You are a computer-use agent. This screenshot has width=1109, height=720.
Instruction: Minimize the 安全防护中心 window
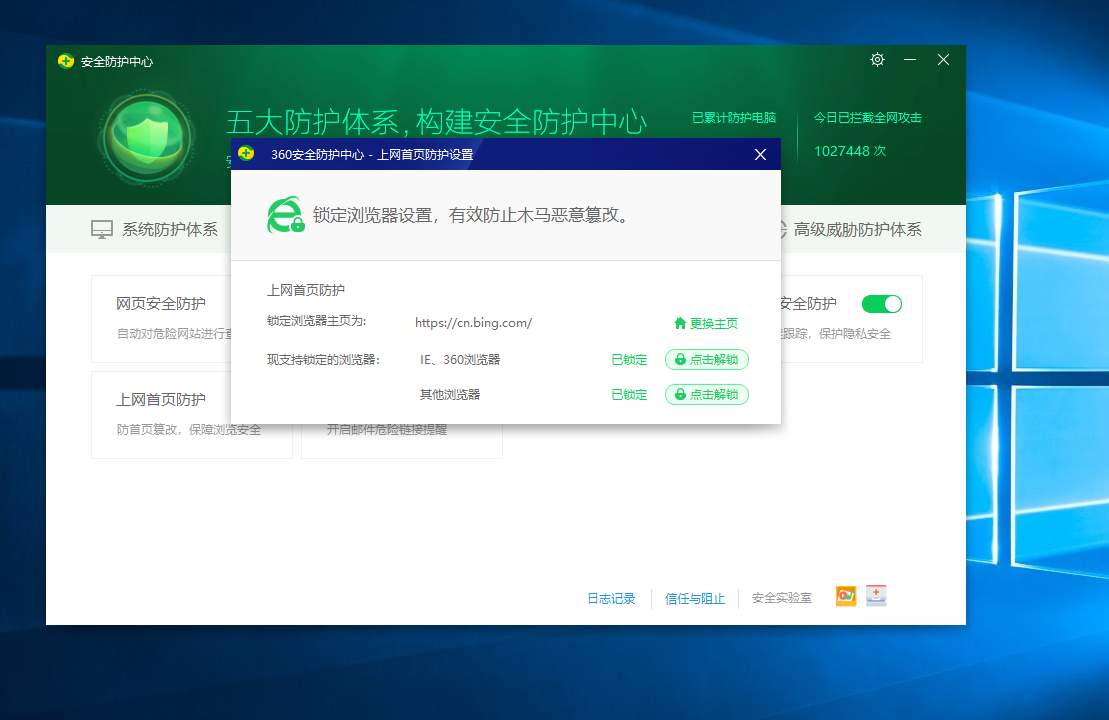pos(910,60)
